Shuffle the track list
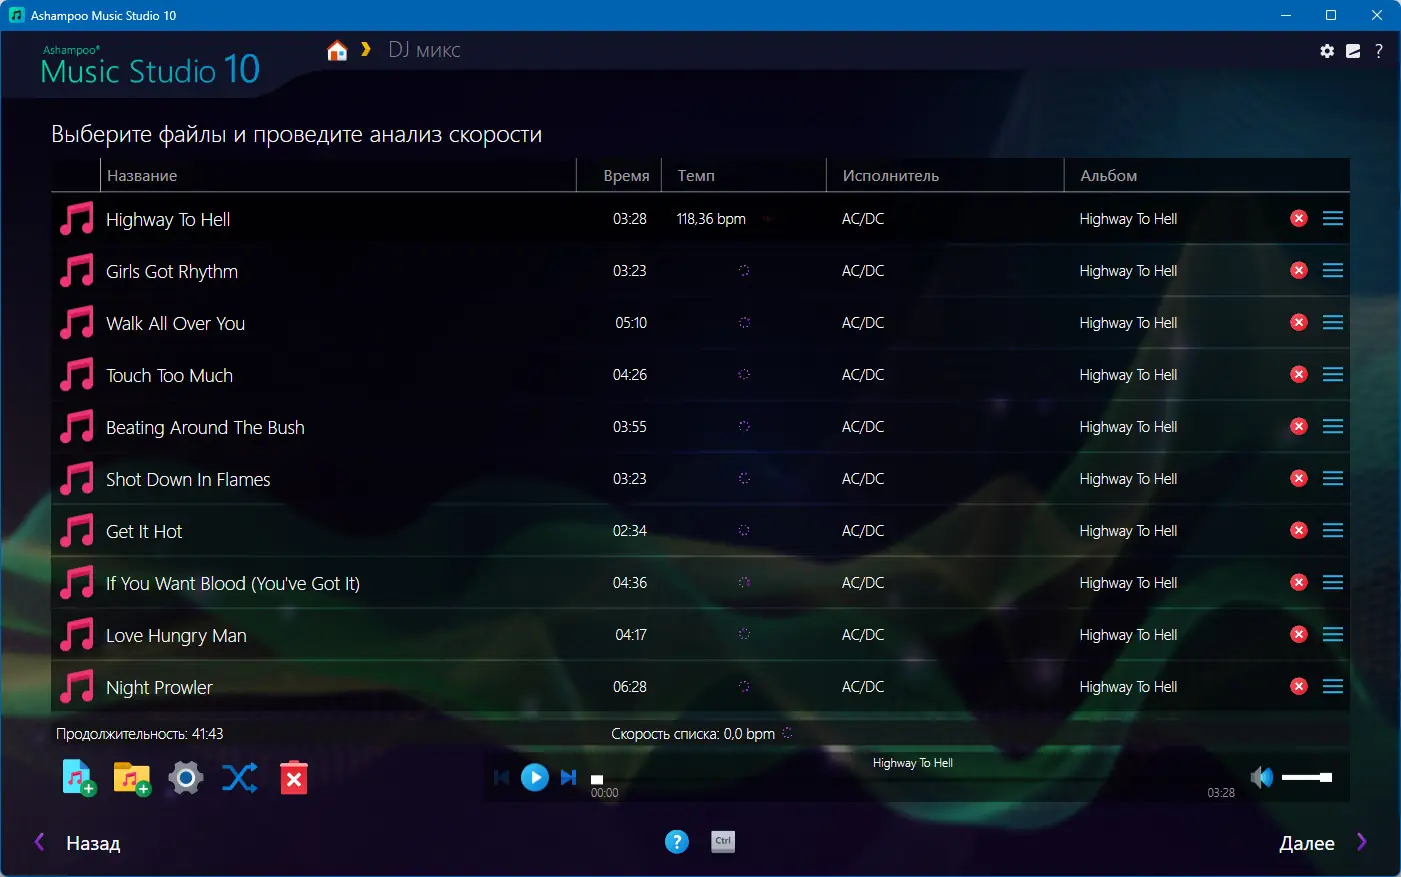1401x877 pixels. [240, 777]
